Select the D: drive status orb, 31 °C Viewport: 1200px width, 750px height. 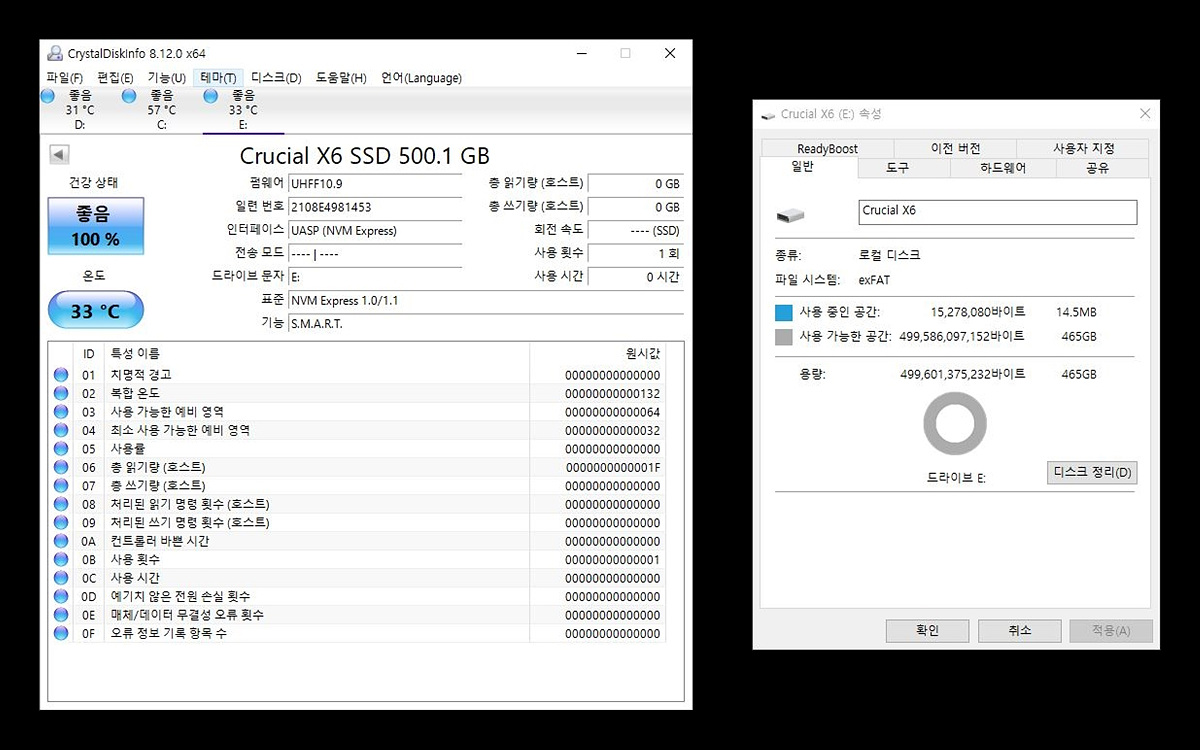48,96
